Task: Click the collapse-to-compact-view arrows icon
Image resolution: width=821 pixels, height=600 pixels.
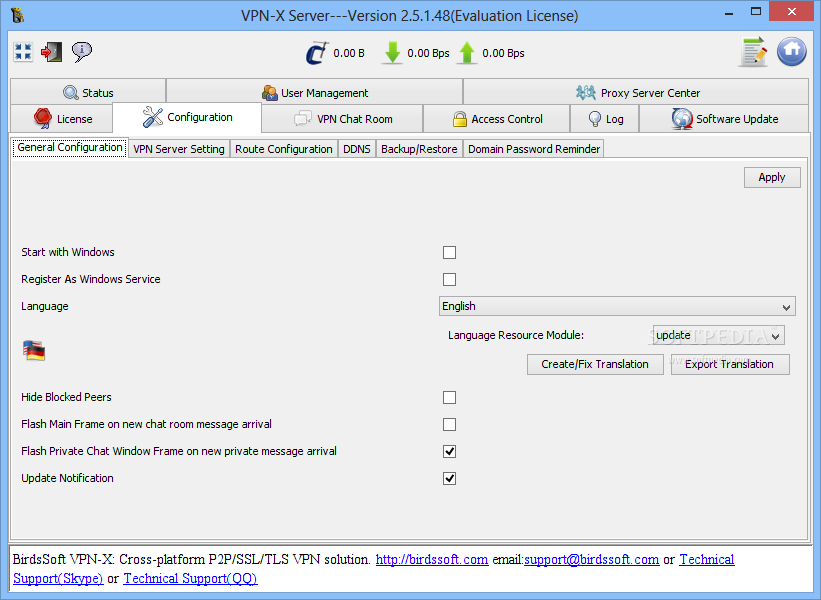Action: point(23,52)
